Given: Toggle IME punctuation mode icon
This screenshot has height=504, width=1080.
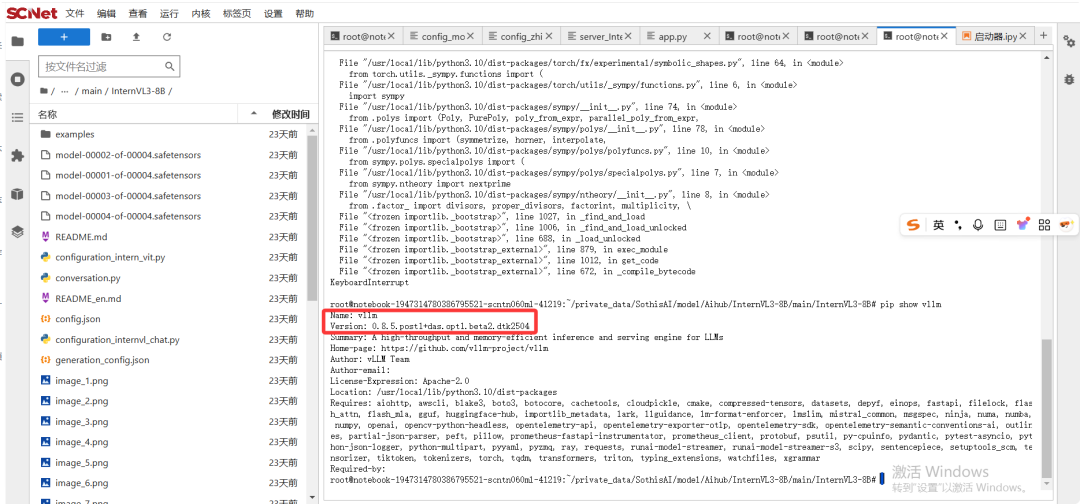Looking at the screenshot, I should click(957, 224).
